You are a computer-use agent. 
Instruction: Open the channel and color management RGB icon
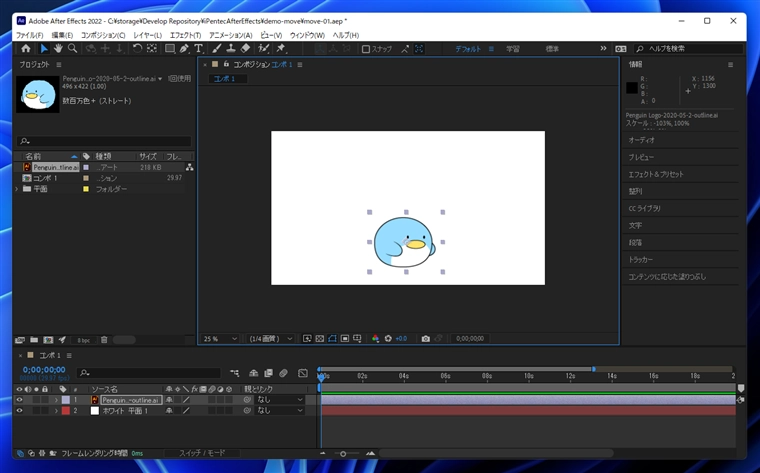pos(375,339)
